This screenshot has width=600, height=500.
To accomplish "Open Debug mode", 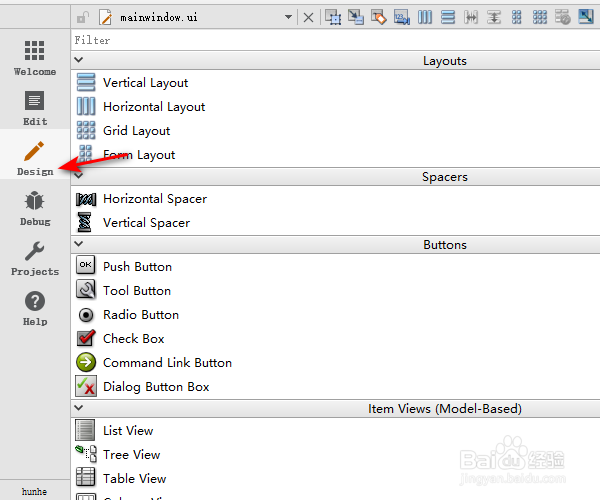I will (35, 208).
